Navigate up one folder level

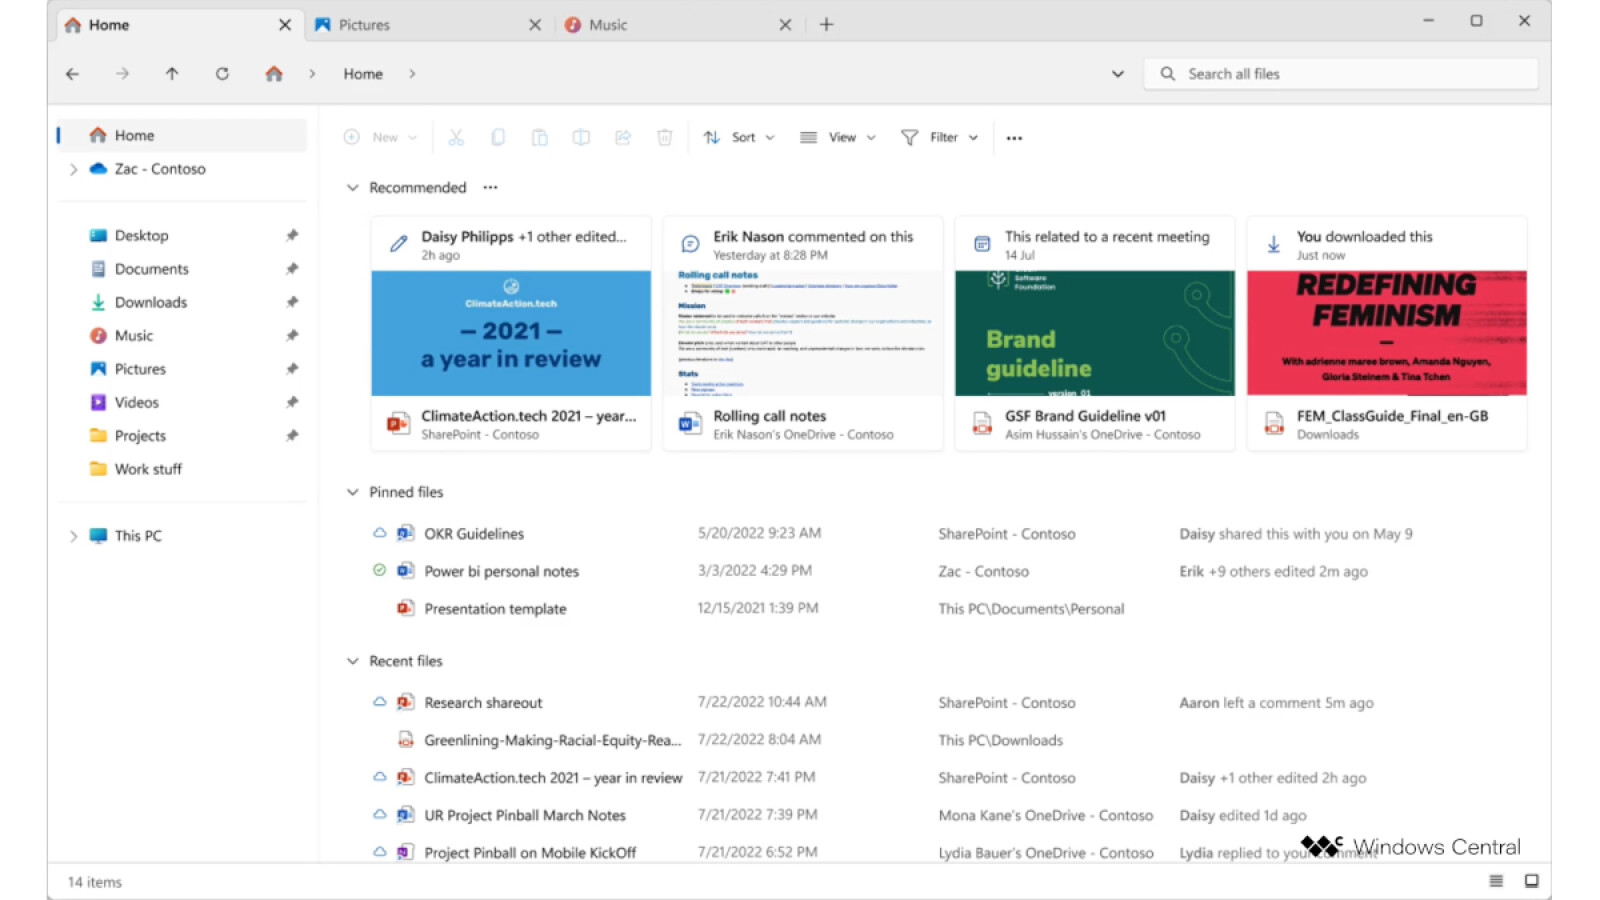(x=172, y=73)
